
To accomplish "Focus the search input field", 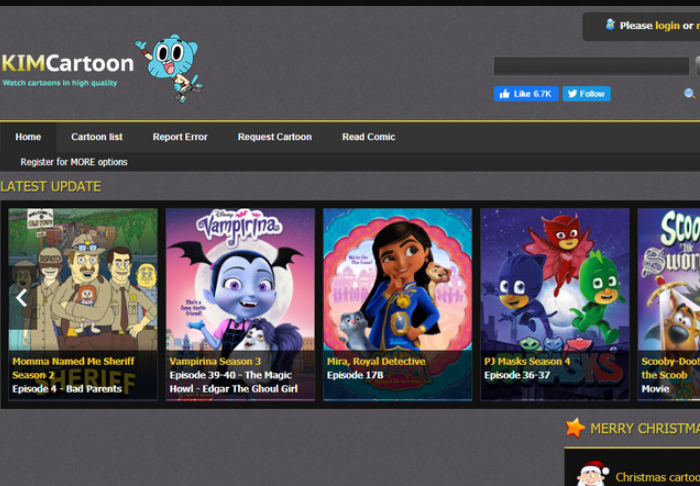I will (x=591, y=66).
